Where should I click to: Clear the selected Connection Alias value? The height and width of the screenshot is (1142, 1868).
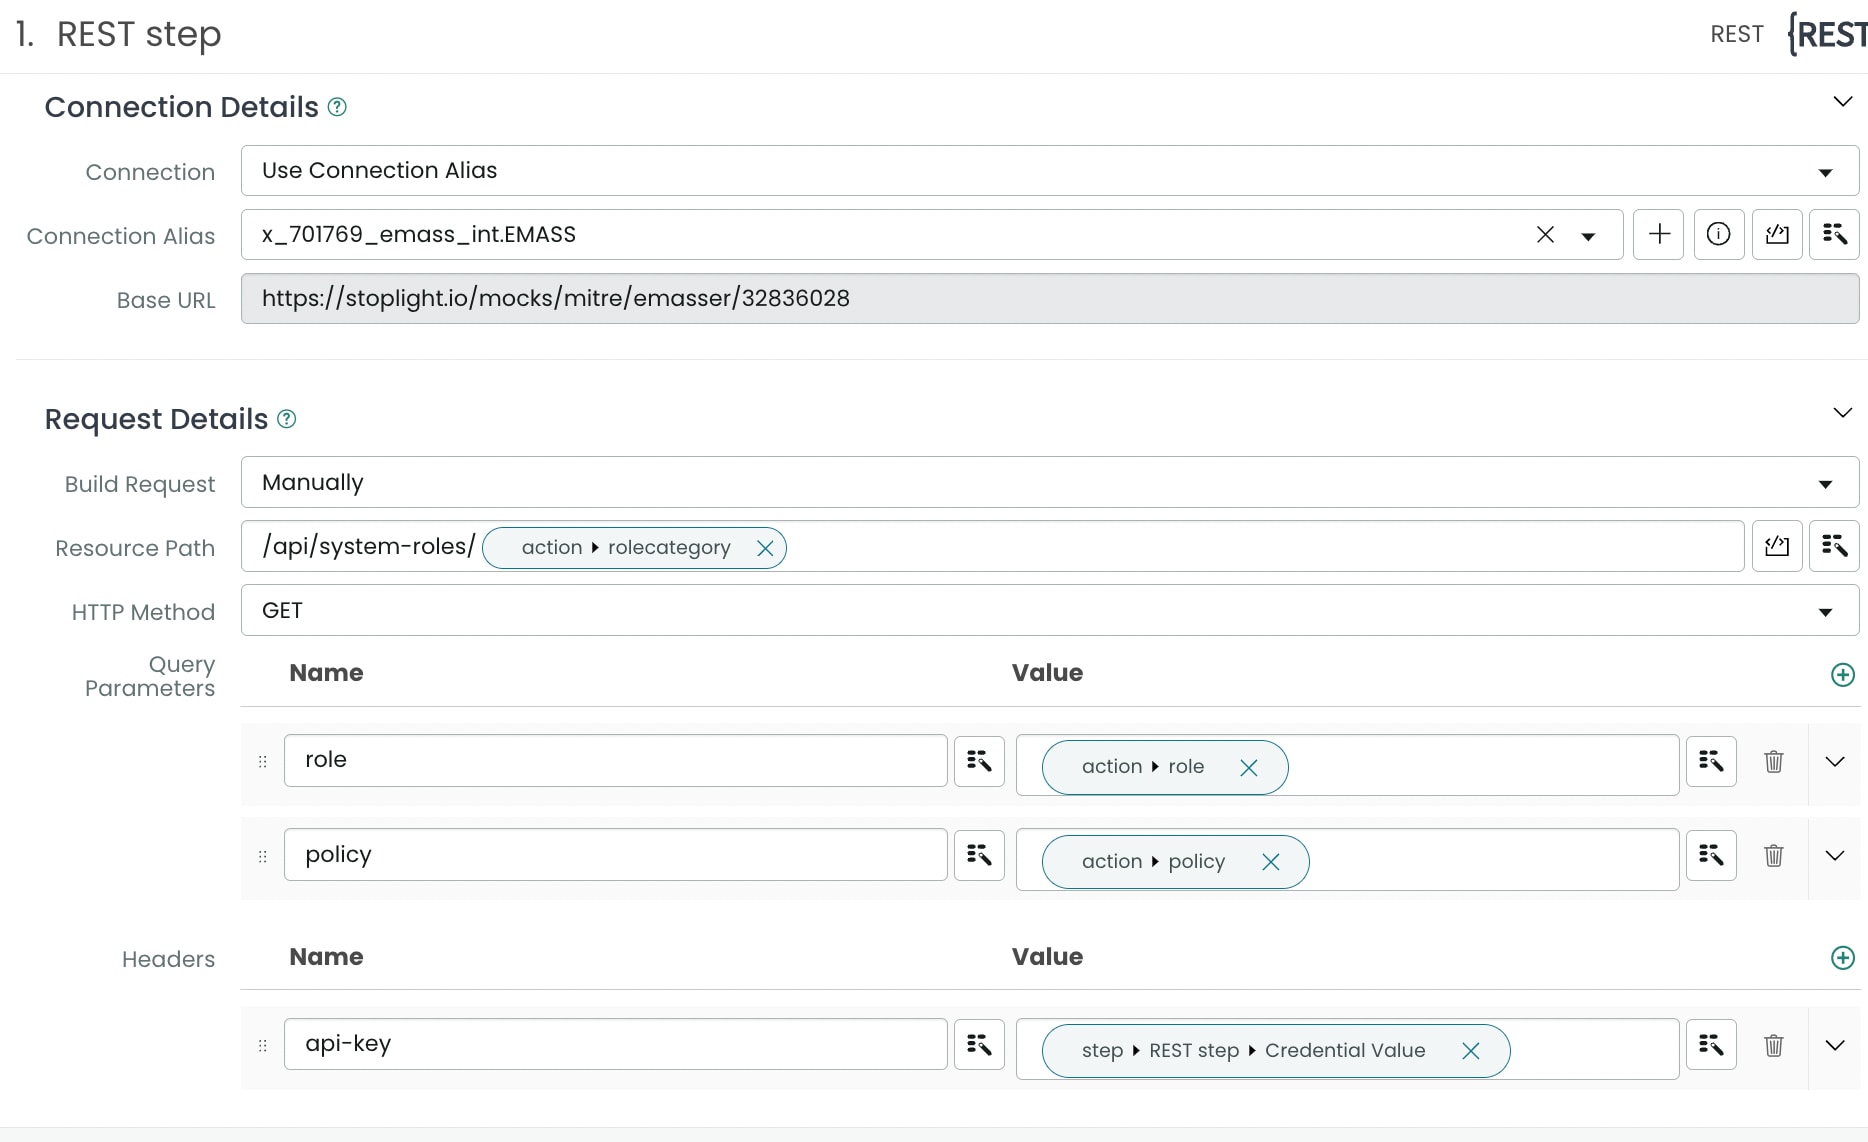pos(1545,234)
